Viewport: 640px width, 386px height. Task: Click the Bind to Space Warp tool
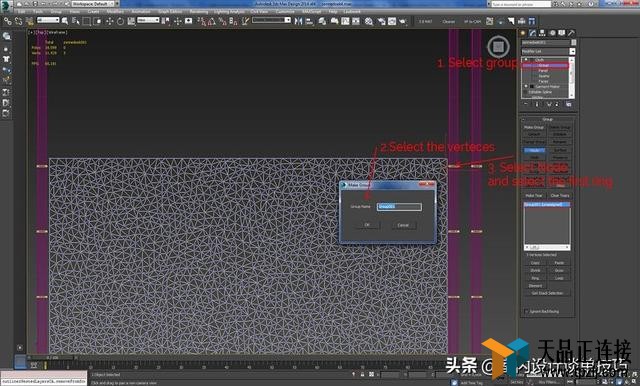(29, 21)
